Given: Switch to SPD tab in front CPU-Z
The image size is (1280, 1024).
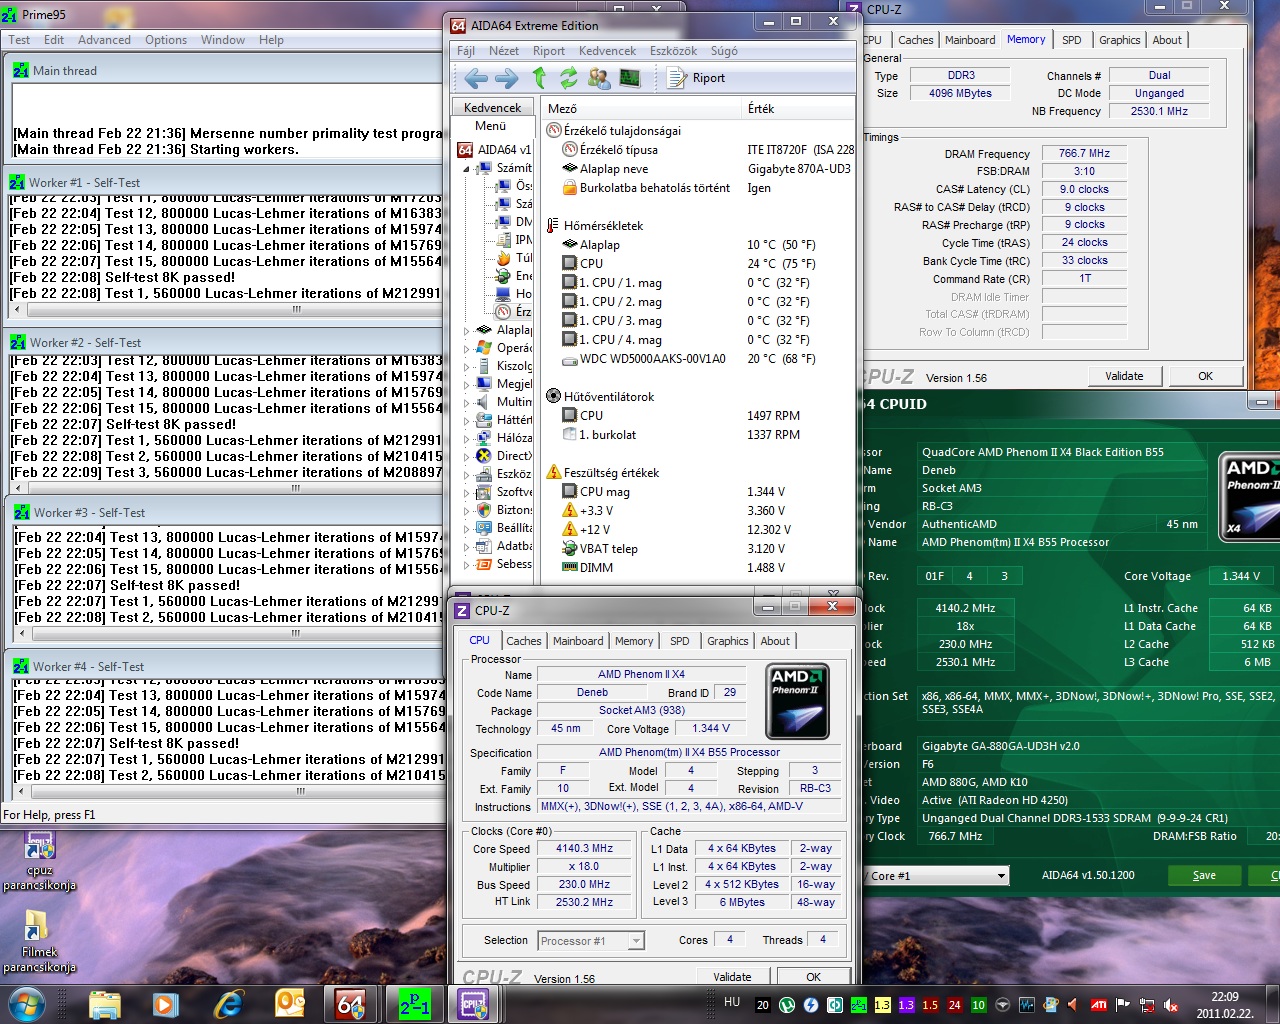Looking at the screenshot, I should [x=680, y=641].
